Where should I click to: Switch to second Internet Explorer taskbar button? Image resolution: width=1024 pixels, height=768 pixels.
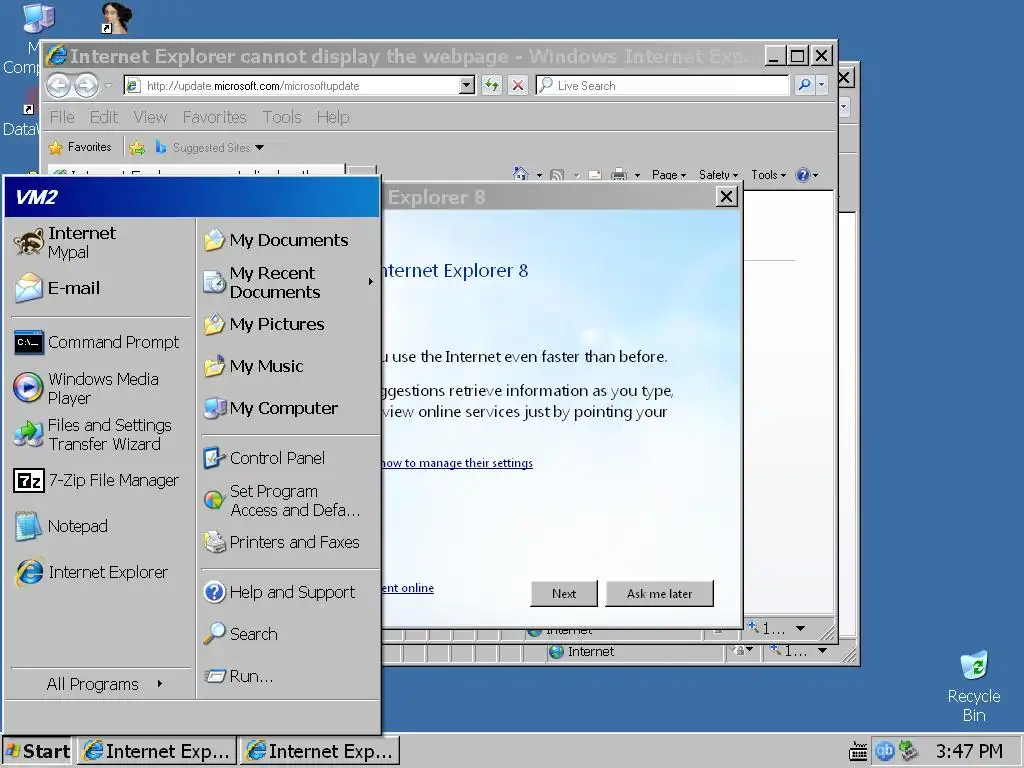319,751
